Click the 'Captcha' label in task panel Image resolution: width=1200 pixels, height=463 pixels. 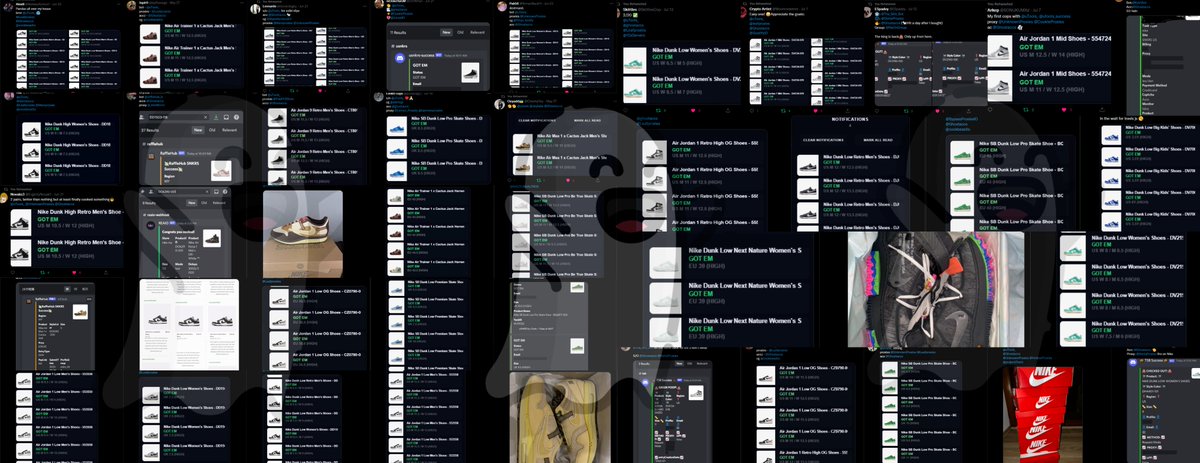click(x=1148, y=95)
